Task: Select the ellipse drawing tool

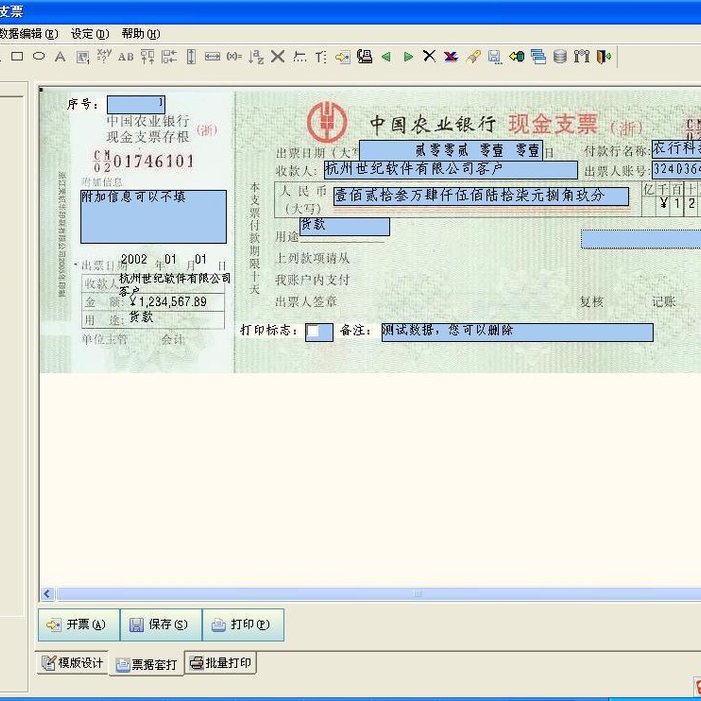Action: point(39,56)
